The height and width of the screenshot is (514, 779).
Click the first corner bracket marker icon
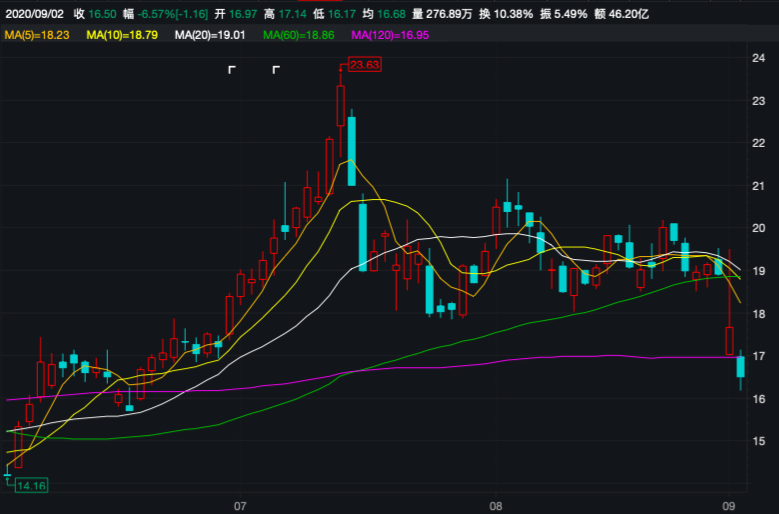232,70
